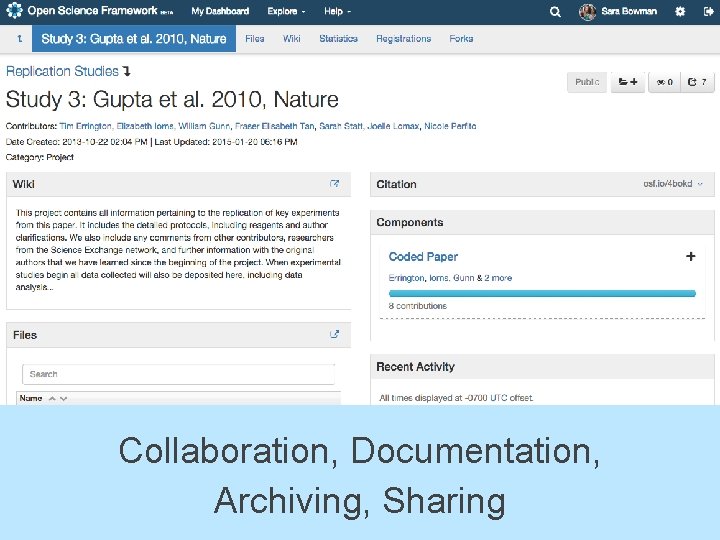Open contributor Joelle Lomax's profile

click(x=393, y=126)
